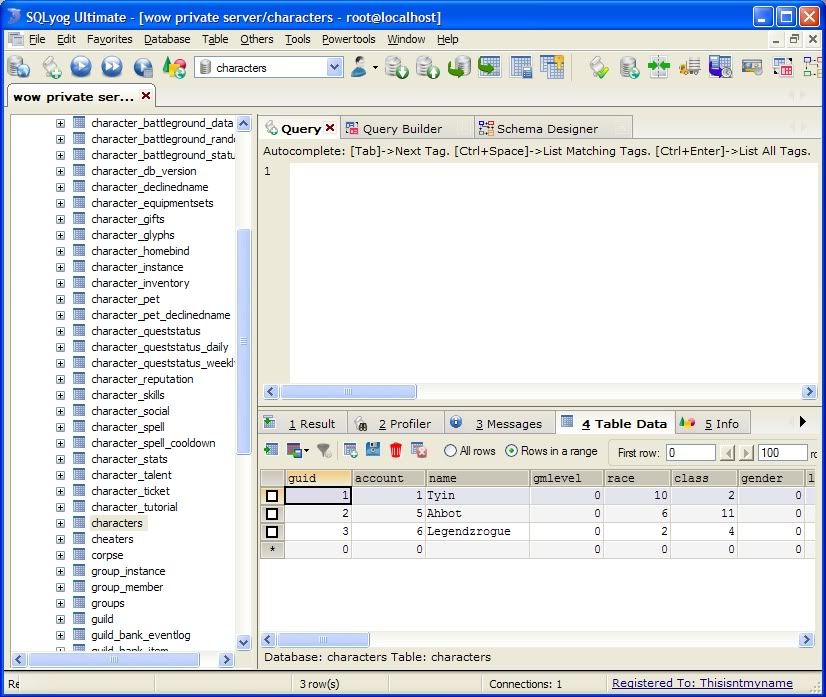Expand the character_stats tree node
The width and height of the screenshot is (826, 697).
click(x=61, y=459)
